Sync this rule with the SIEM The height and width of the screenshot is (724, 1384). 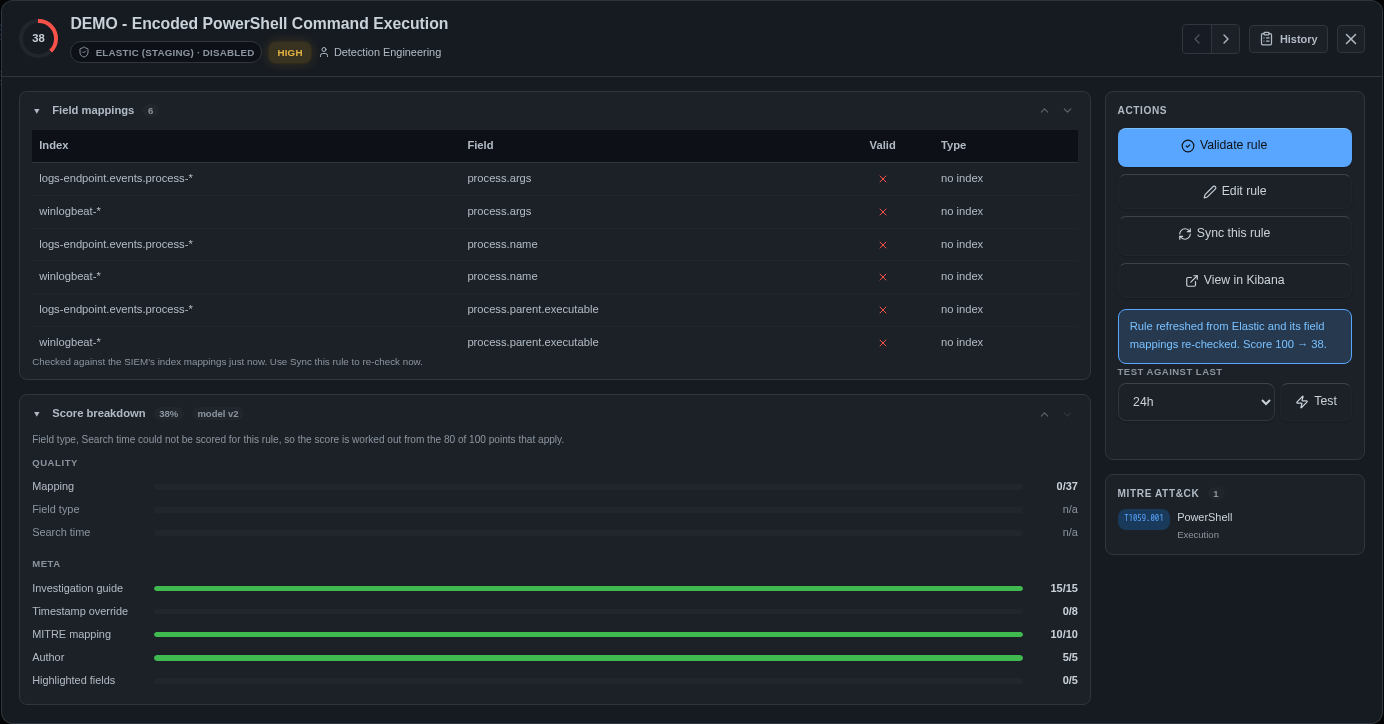(1235, 233)
